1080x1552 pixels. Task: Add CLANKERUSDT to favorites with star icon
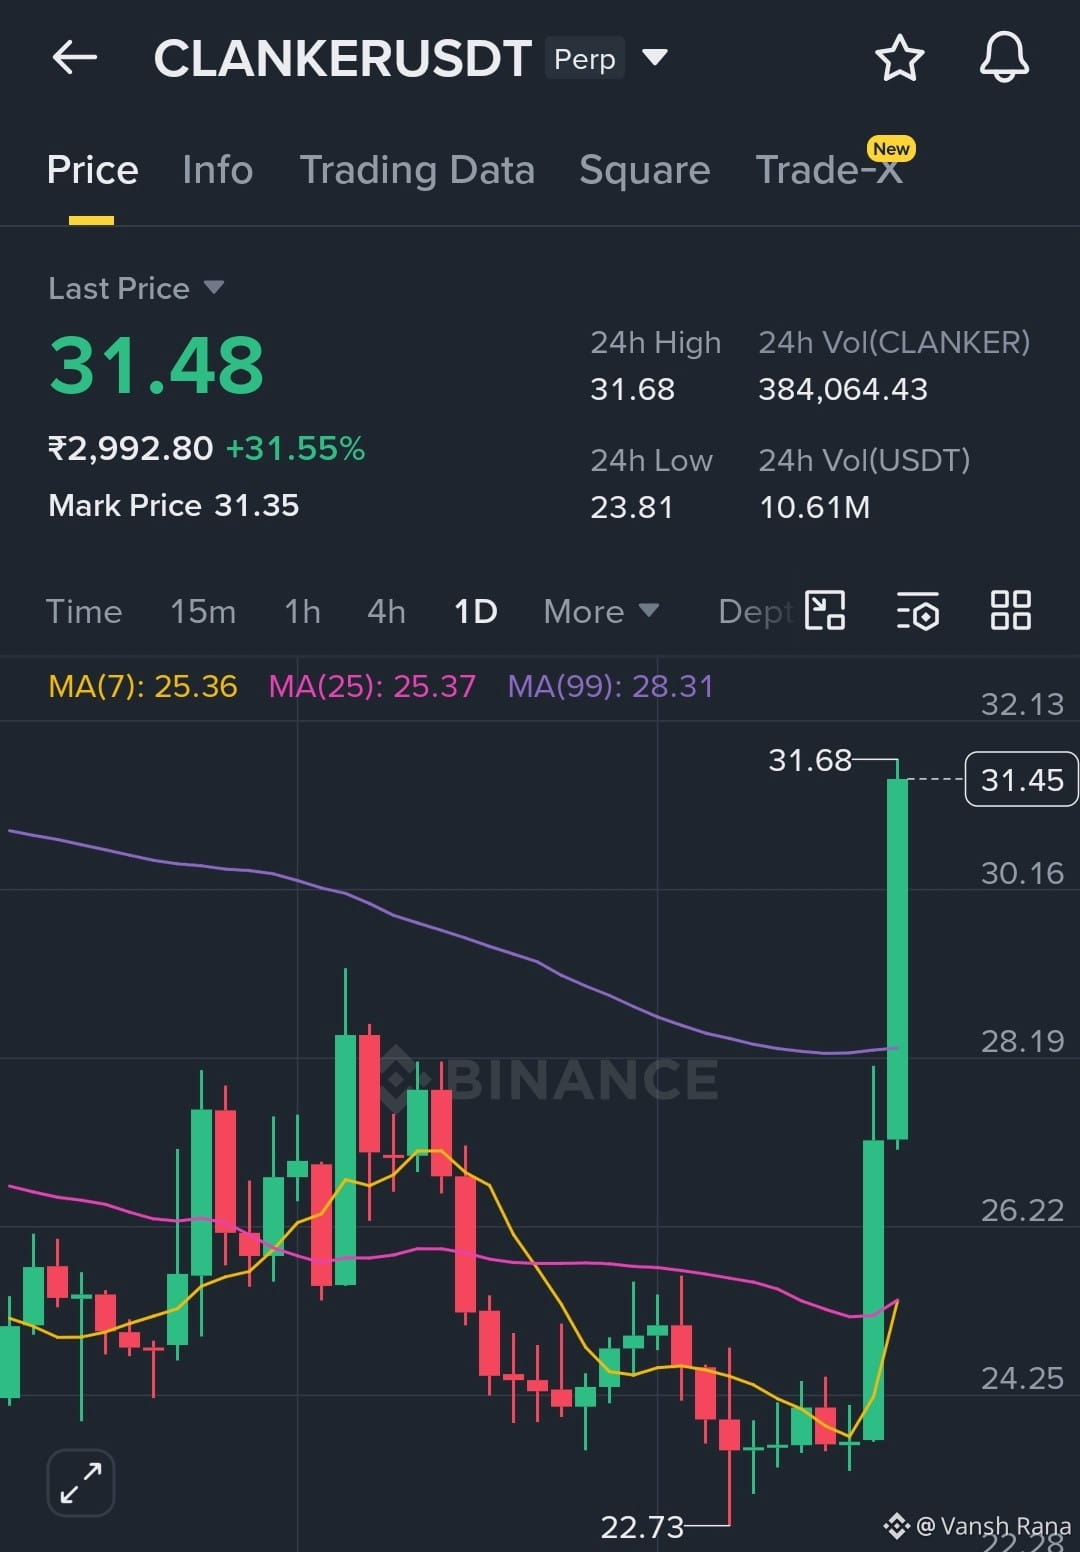(x=899, y=58)
